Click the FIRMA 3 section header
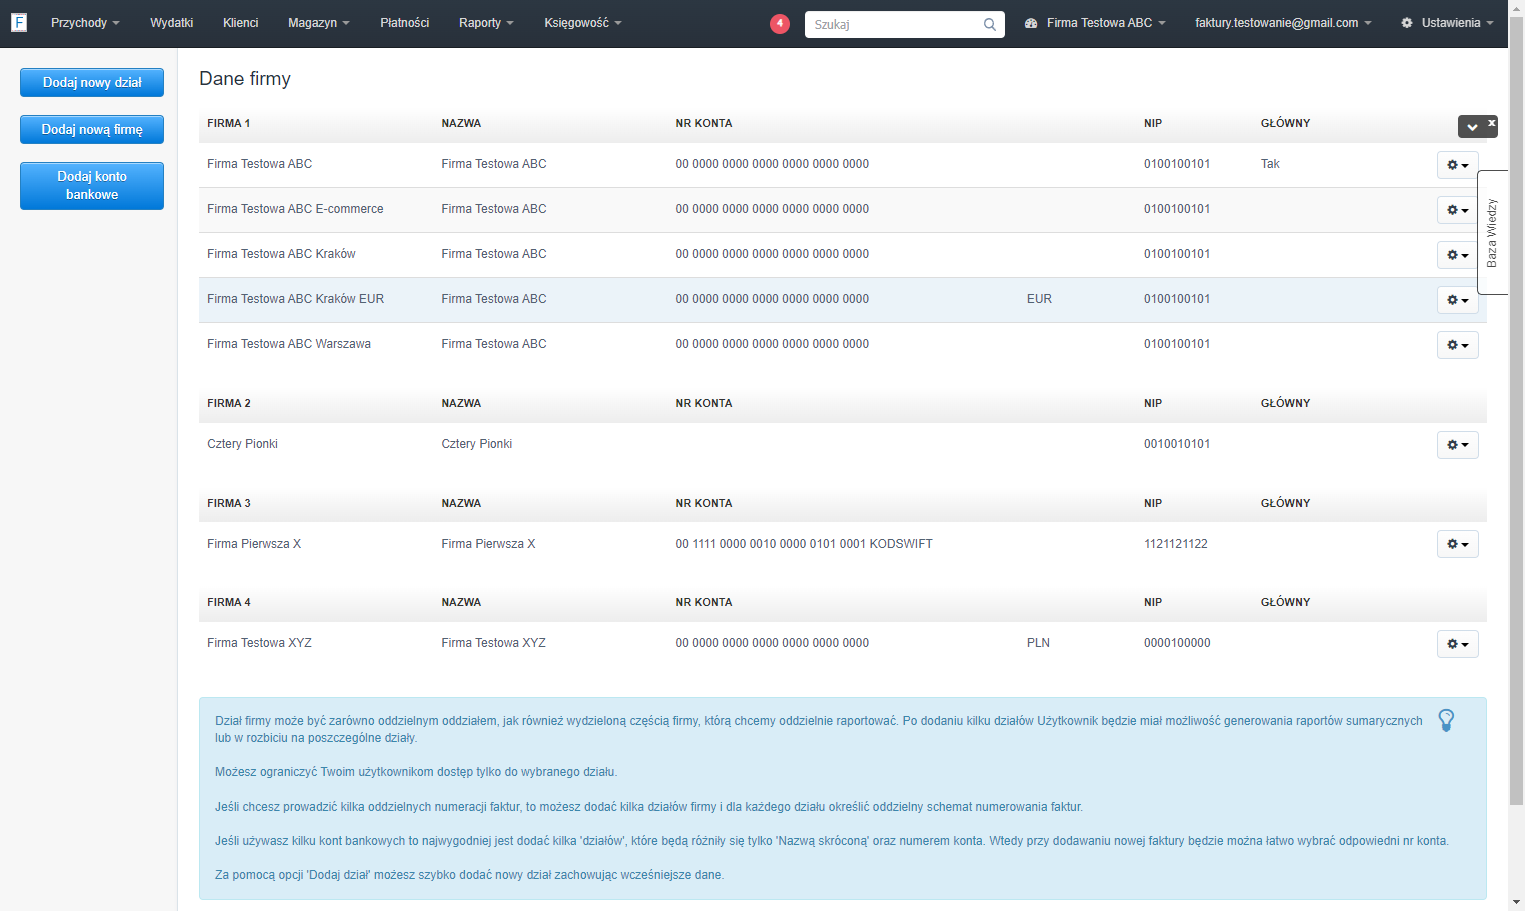The image size is (1525, 911). click(229, 503)
